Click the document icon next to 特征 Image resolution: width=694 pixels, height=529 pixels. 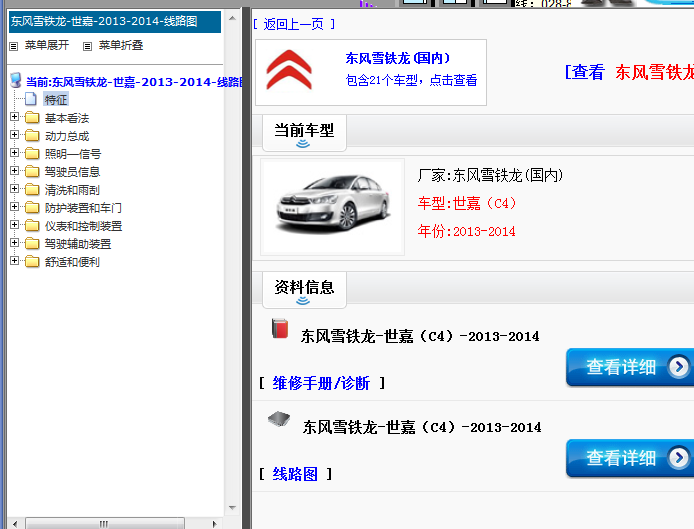point(31,99)
